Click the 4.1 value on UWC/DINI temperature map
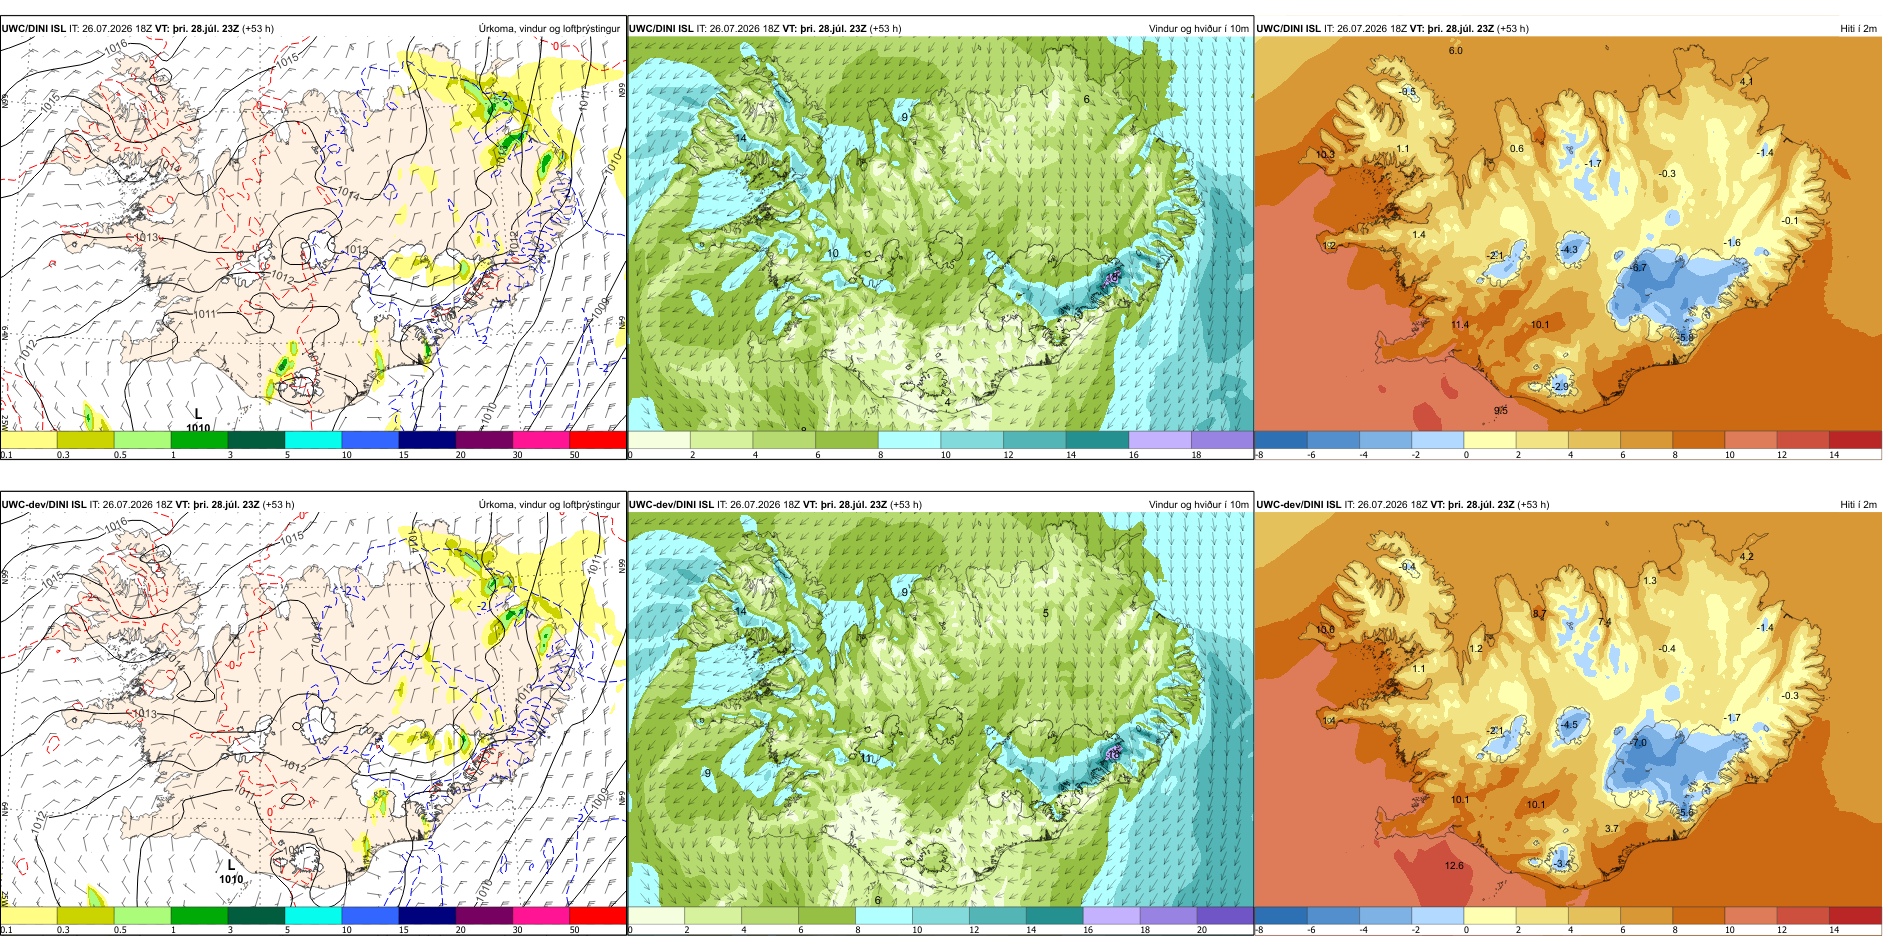 (1746, 82)
